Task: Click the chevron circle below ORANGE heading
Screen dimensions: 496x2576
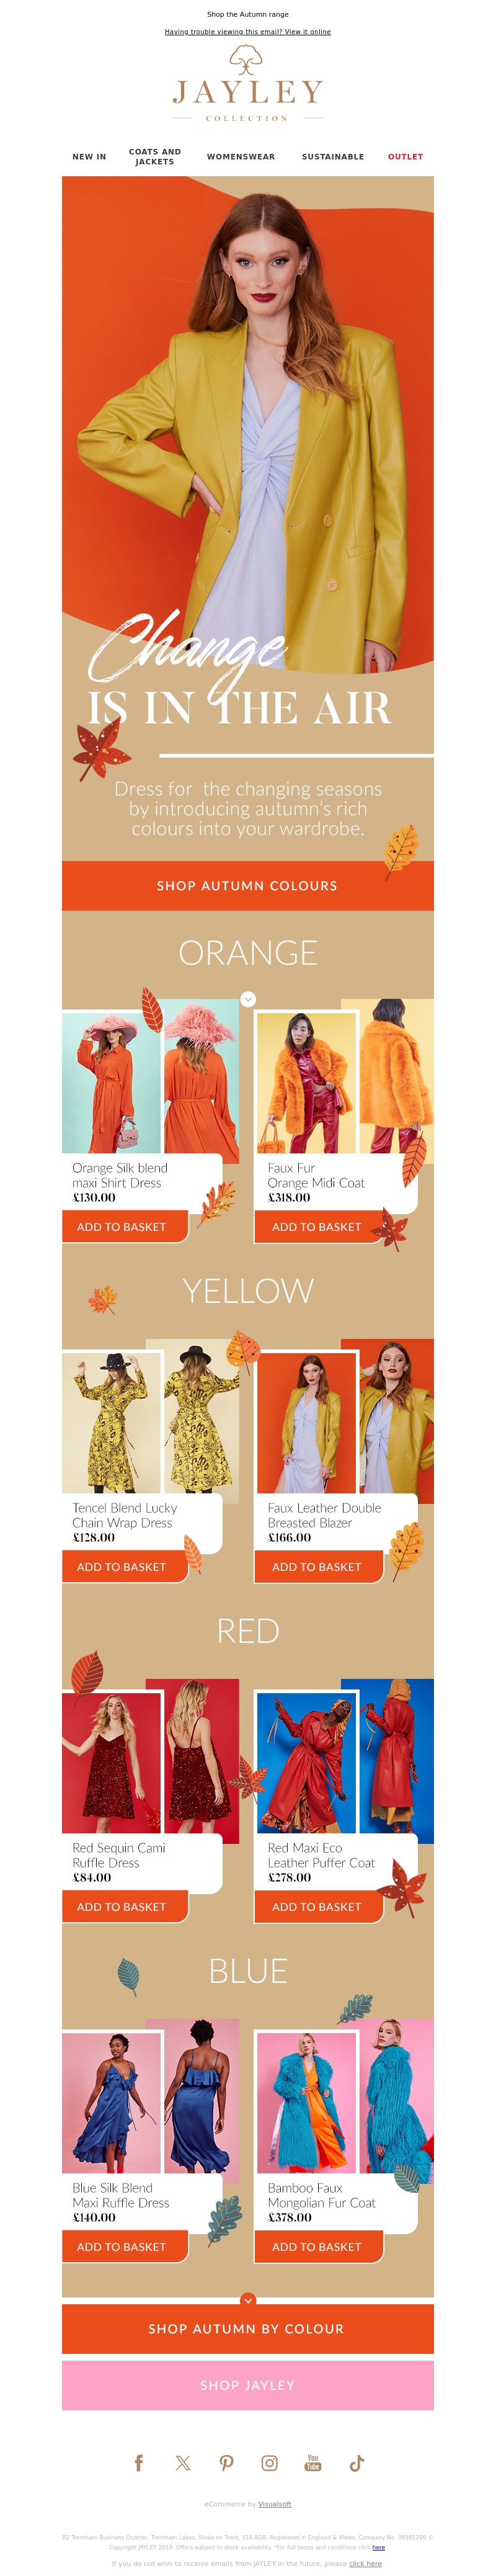Action: [248, 999]
